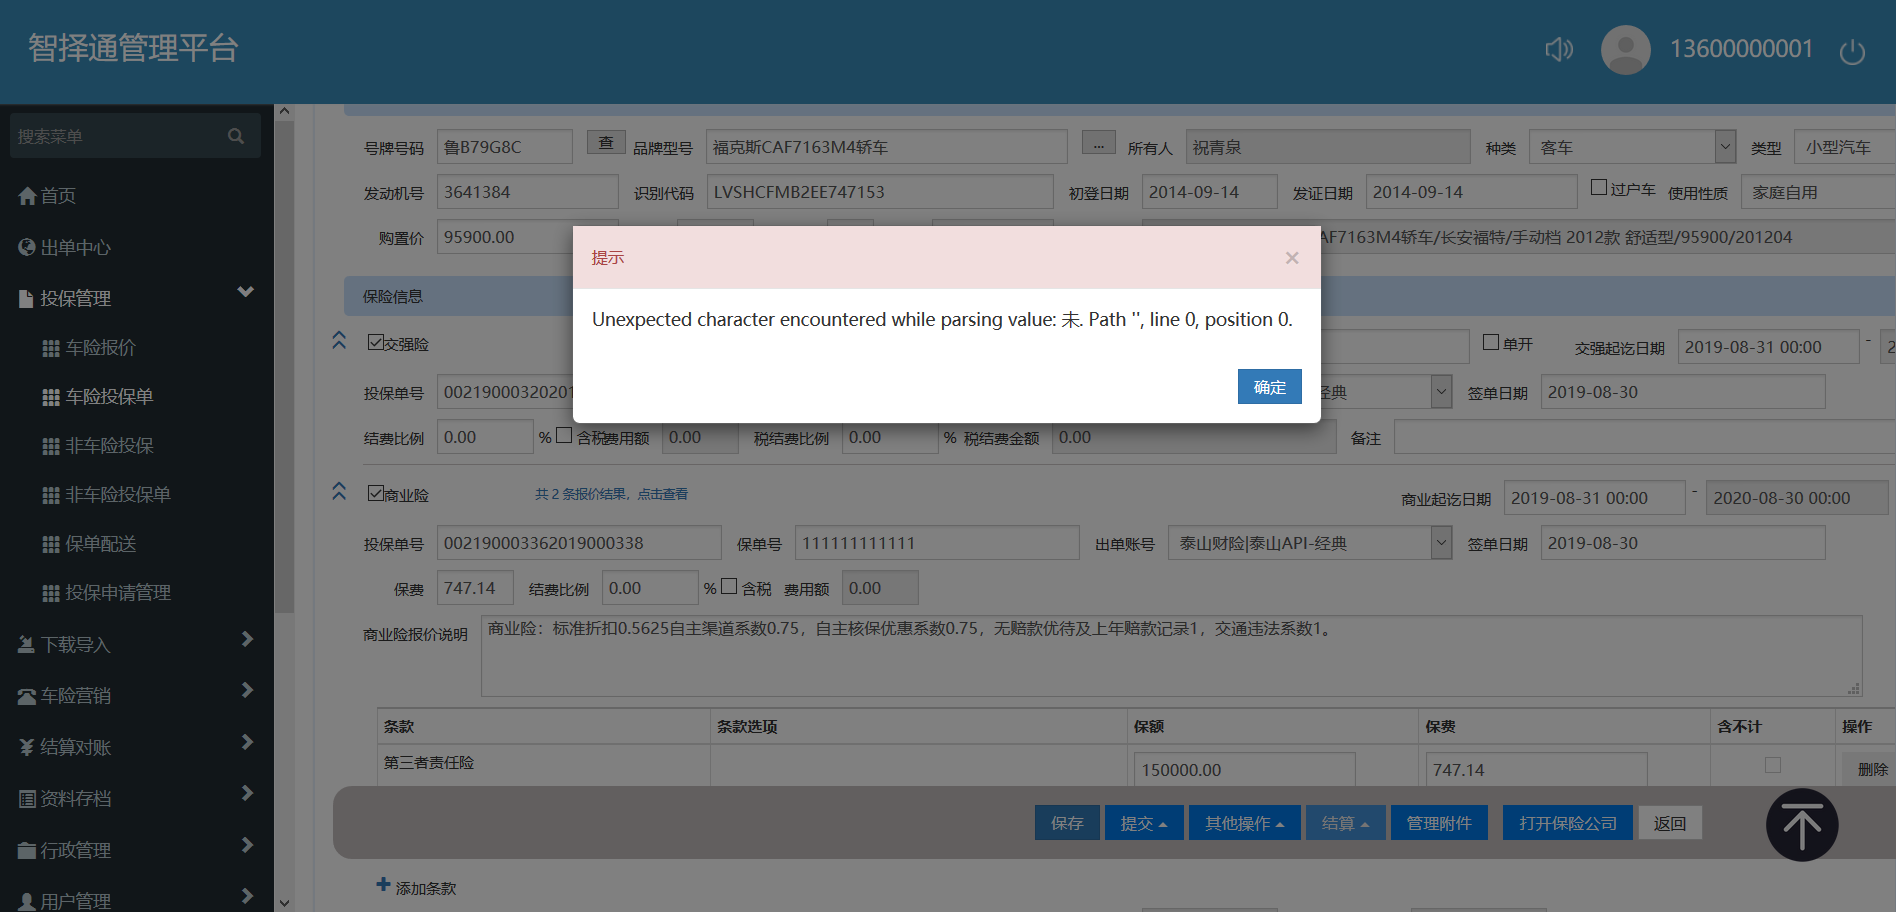Screen dimensions: 1897x912
Task: Open the 结算 dropdown button
Action: 1346,823
